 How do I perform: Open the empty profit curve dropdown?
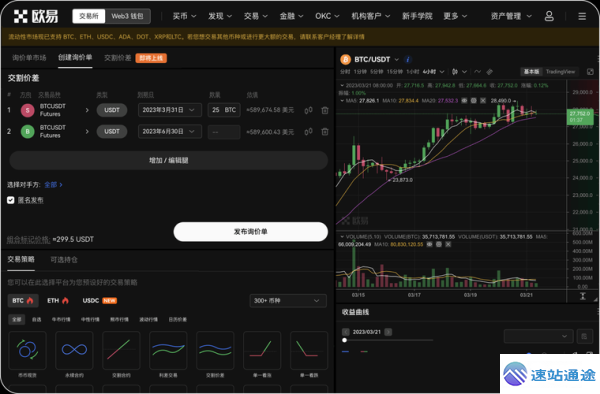[538, 336]
